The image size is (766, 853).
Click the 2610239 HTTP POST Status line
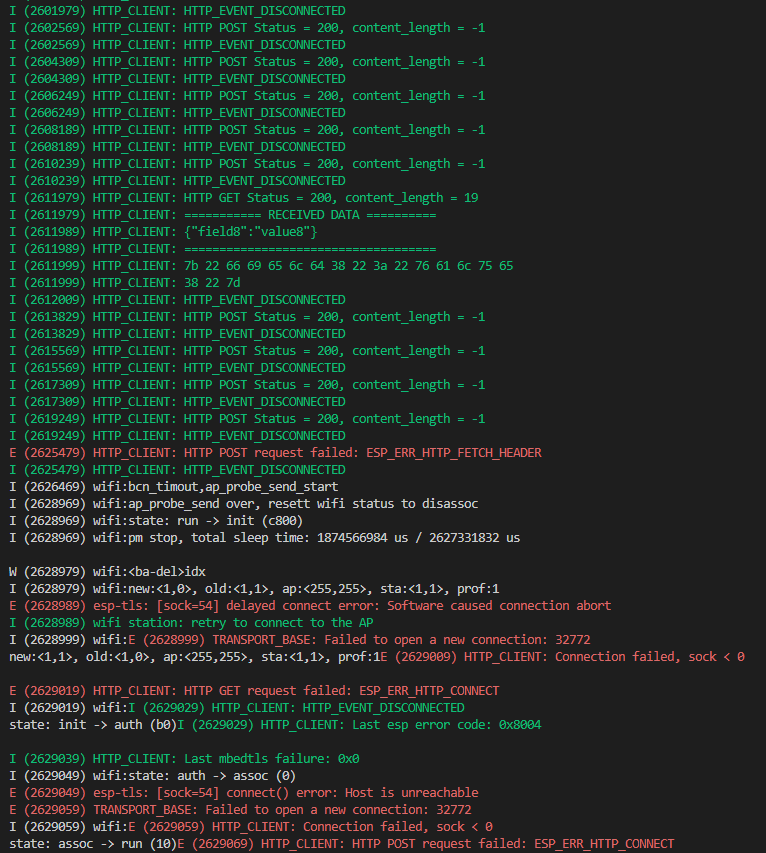[x=247, y=164]
